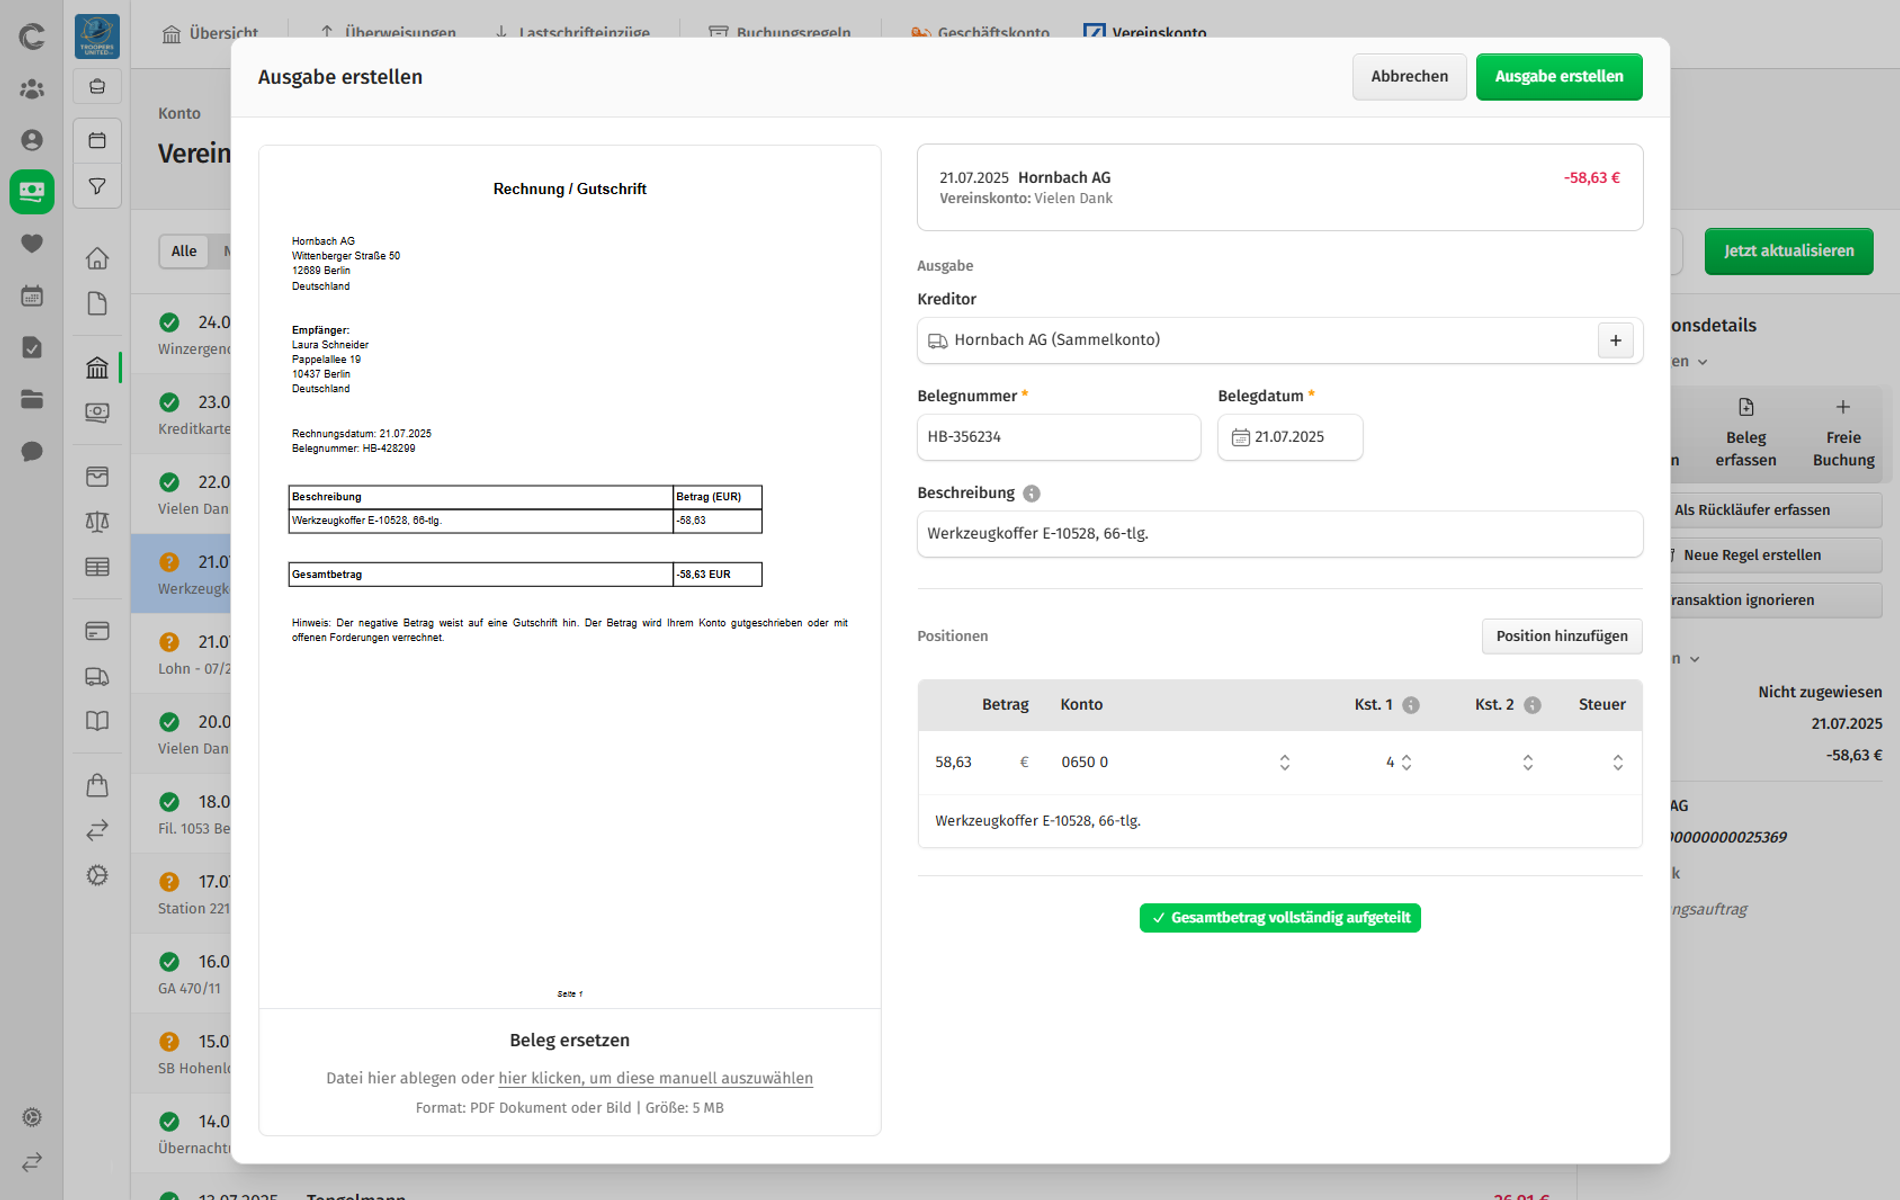Click the Gesamtbetrag vollständig aufgeteilt badge
Image resolution: width=1900 pixels, height=1200 pixels.
(1279, 918)
